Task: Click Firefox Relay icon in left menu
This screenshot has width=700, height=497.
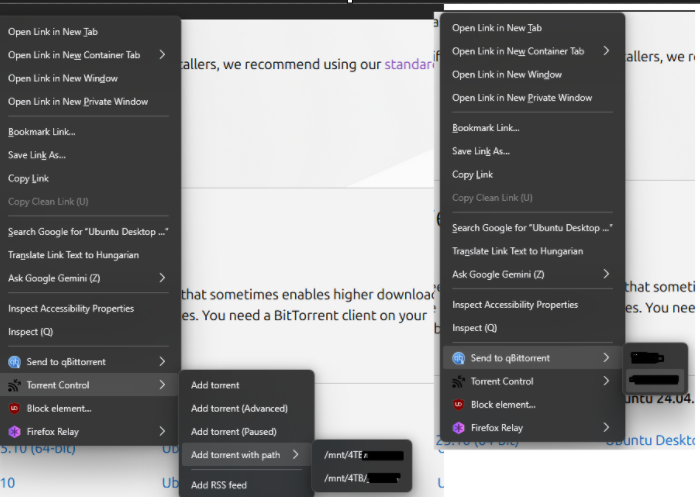Action: (14, 431)
